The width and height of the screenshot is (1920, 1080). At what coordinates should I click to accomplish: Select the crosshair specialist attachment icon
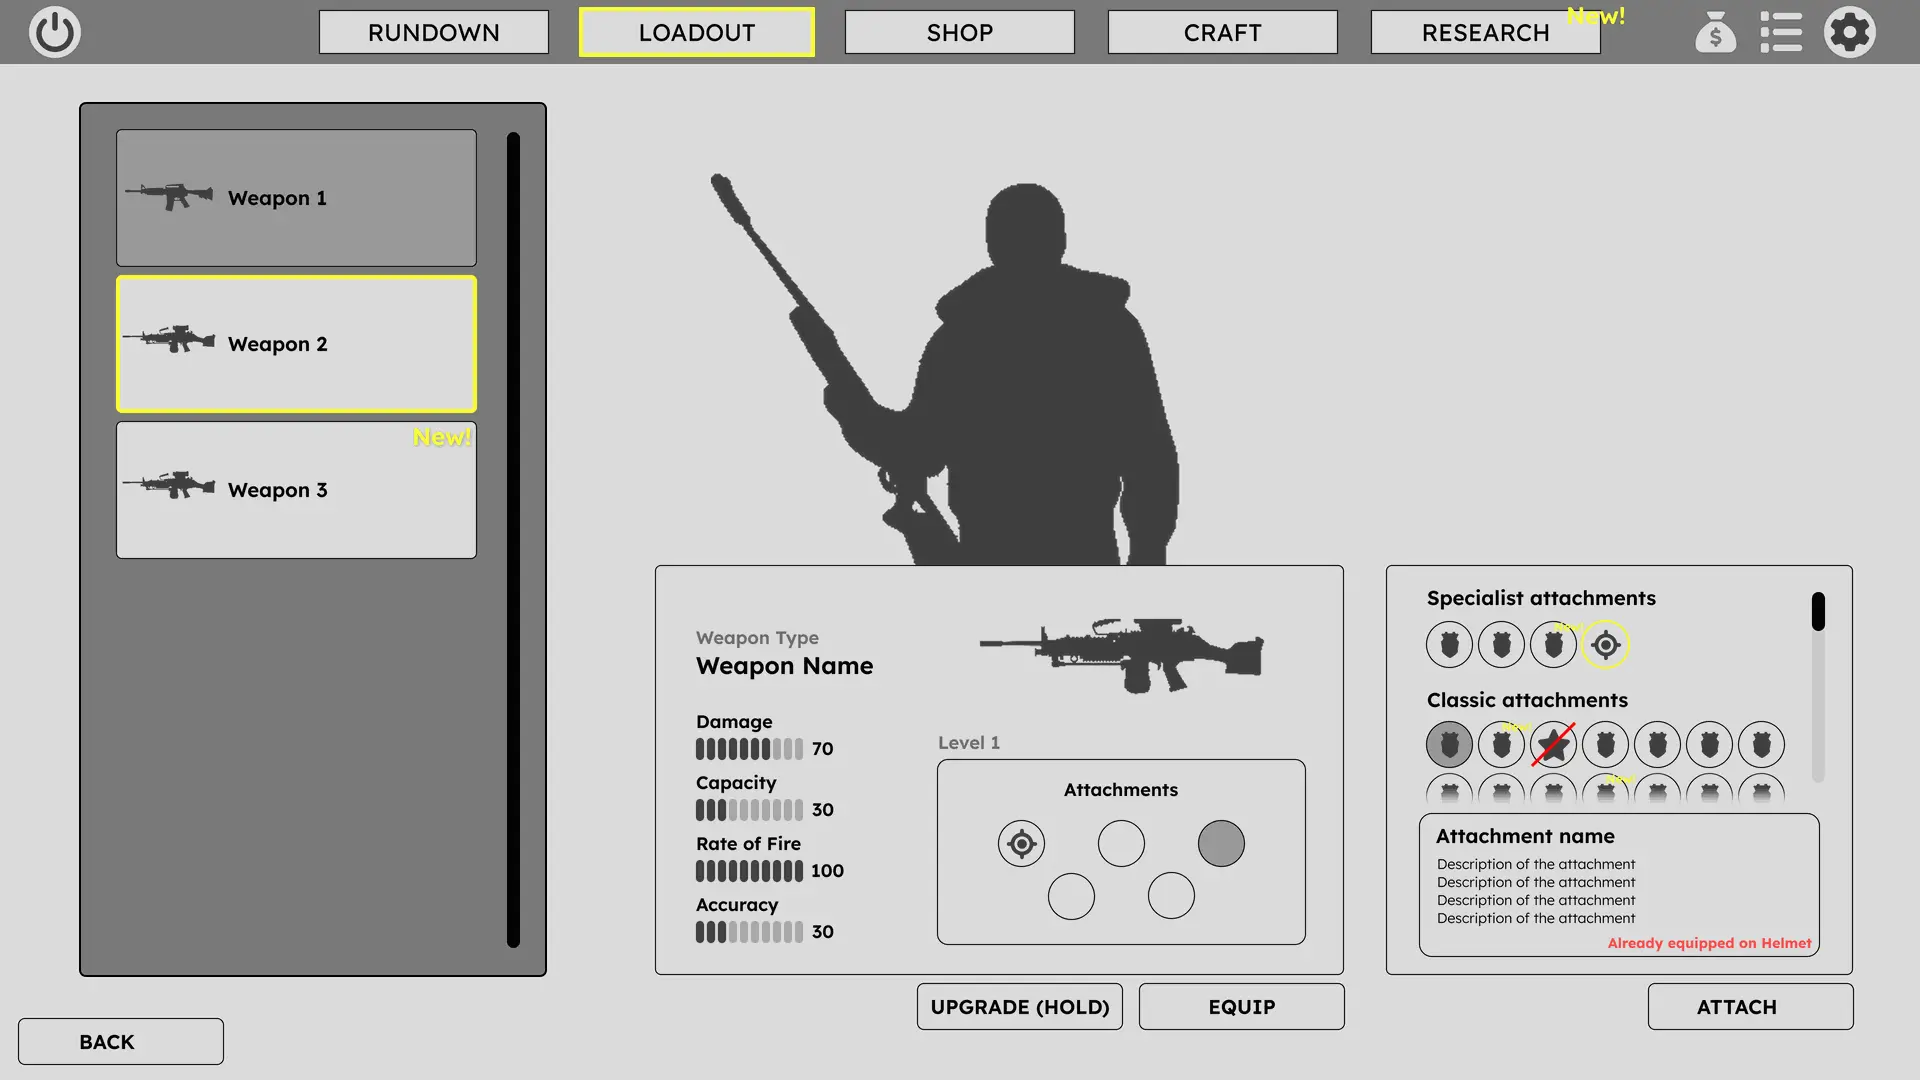[x=1605, y=645]
